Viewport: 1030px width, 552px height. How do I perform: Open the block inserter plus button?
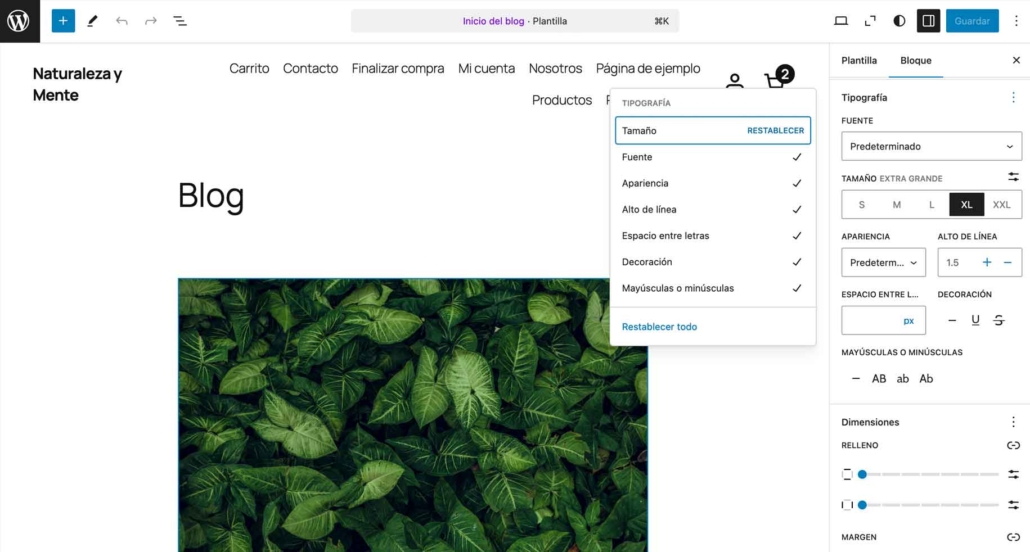click(63, 21)
